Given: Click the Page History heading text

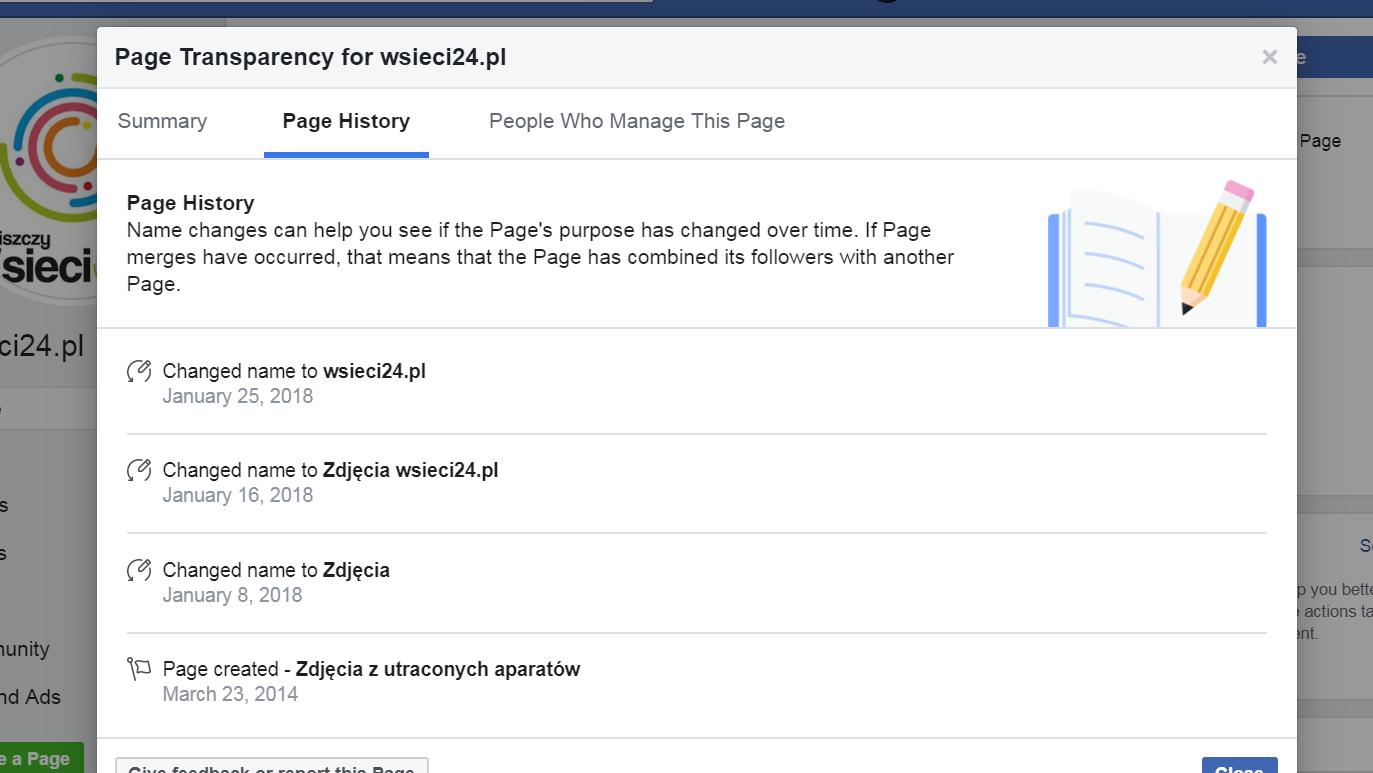Looking at the screenshot, I should click(x=191, y=203).
